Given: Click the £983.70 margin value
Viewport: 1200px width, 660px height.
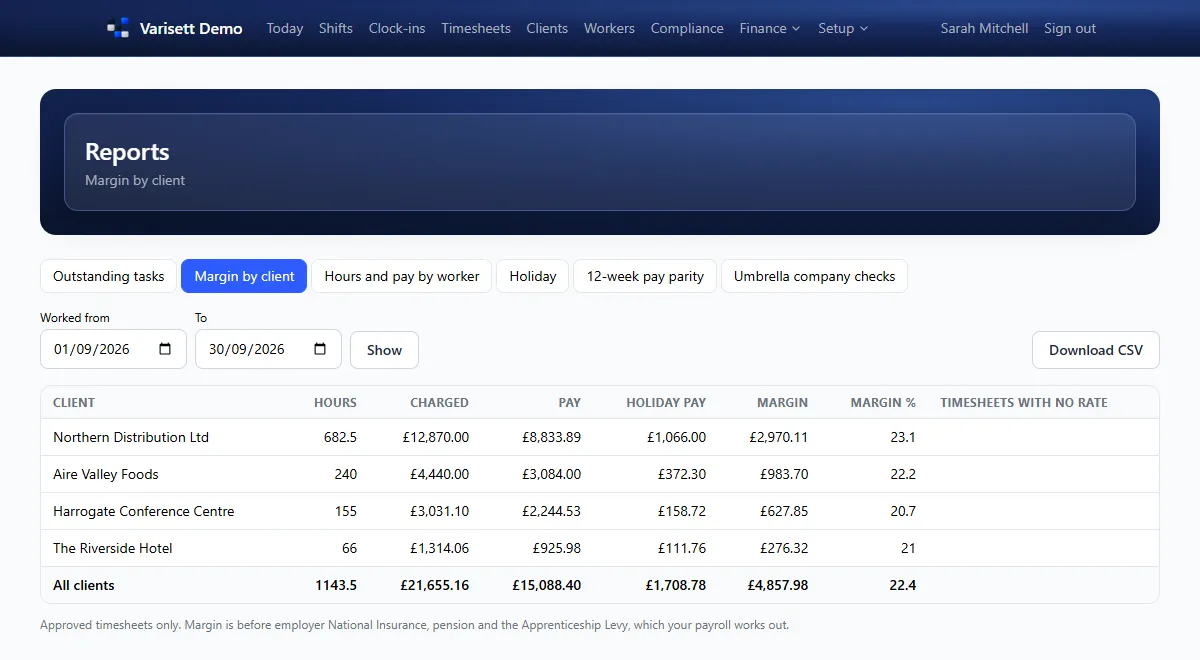Looking at the screenshot, I should click(x=784, y=474).
